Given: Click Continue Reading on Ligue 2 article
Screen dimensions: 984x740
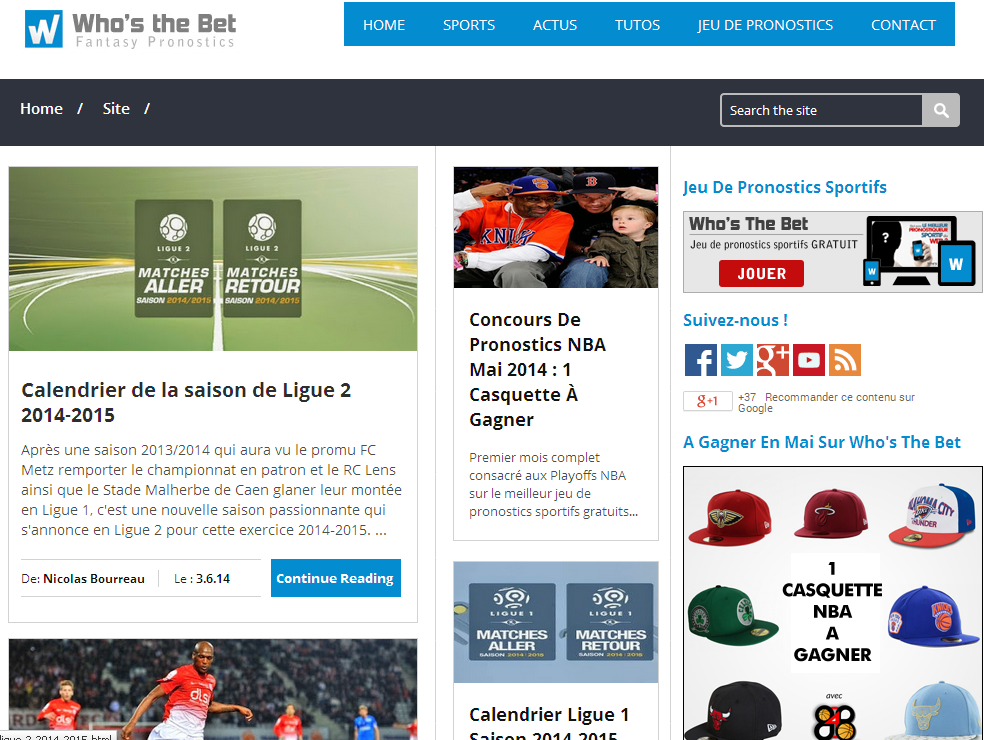Looking at the screenshot, I should pyautogui.click(x=336, y=578).
